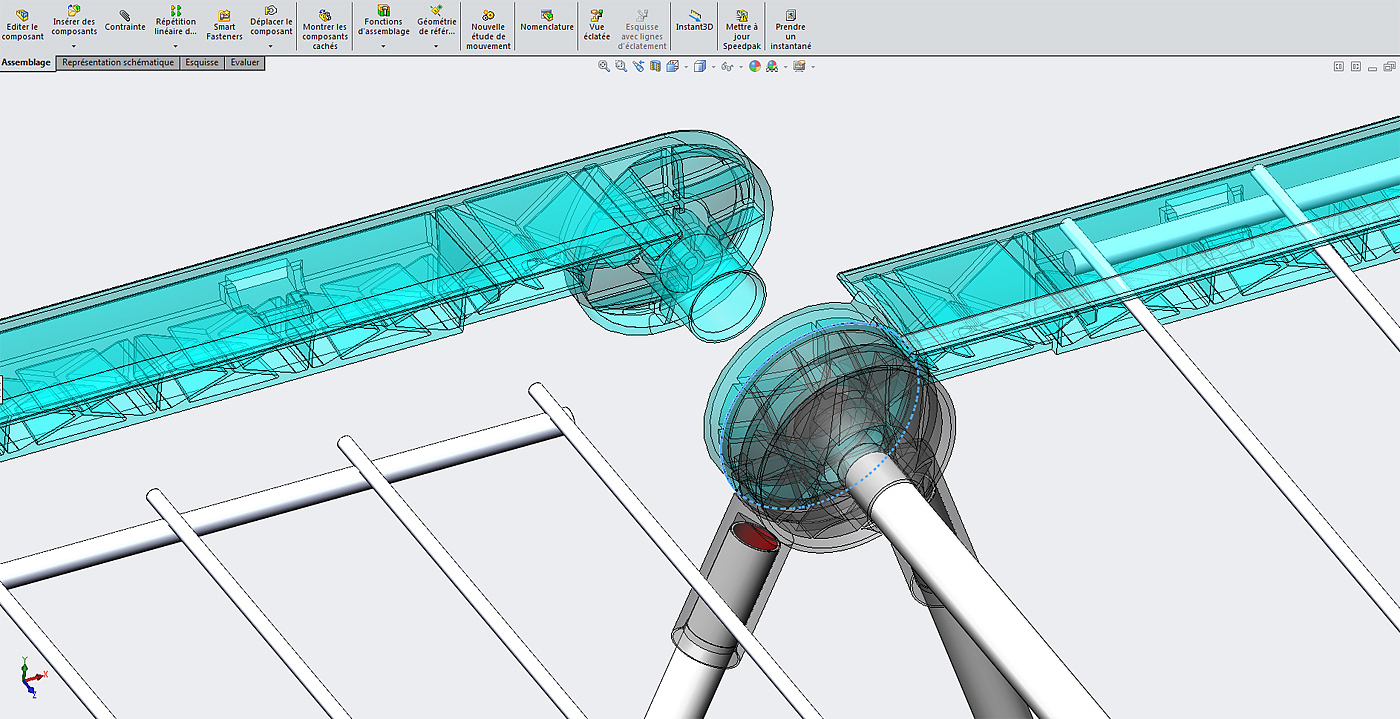Viewport: 1400px width, 719px height.
Task: Expand Fonctions d'assemblage dropdown arrow
Action: (383, 46)
